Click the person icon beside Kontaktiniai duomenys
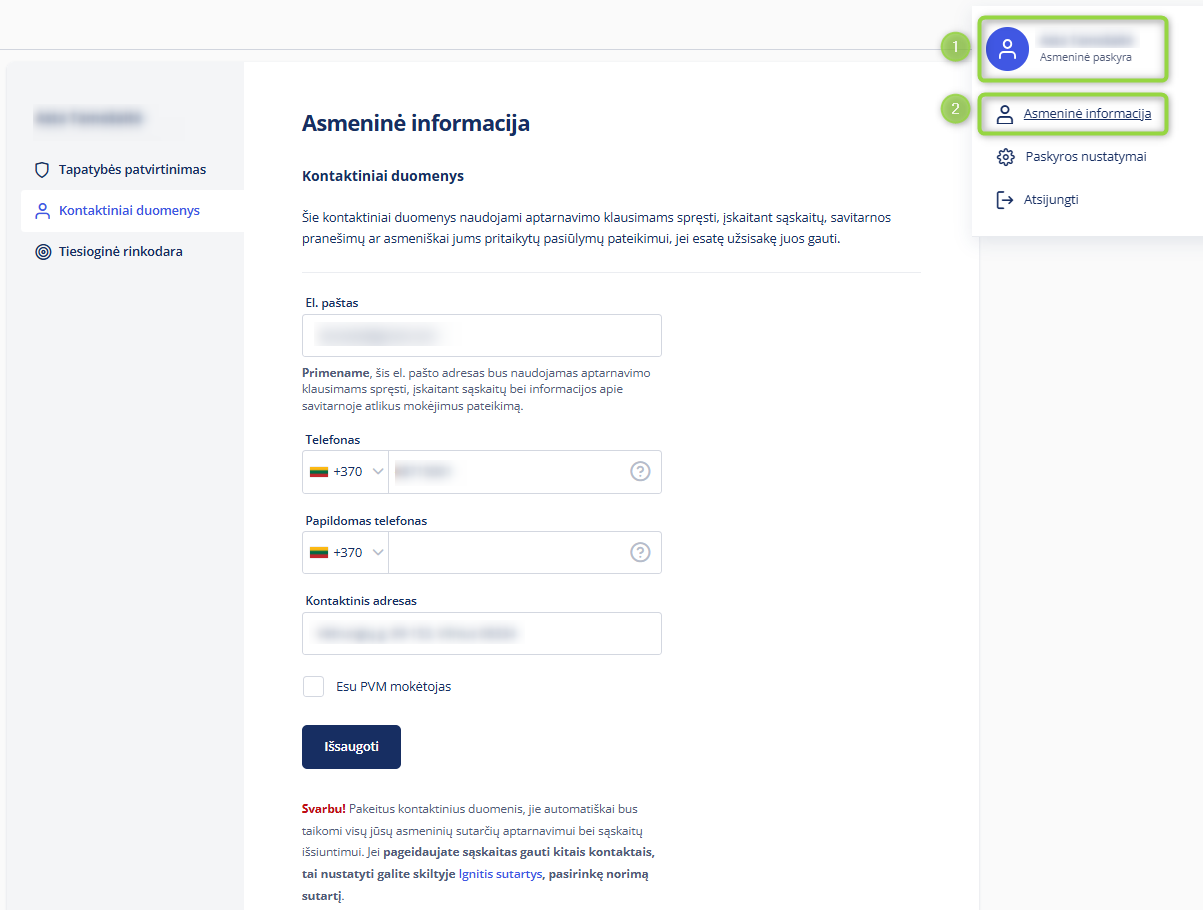1203x910 pixels. point(42,211)
